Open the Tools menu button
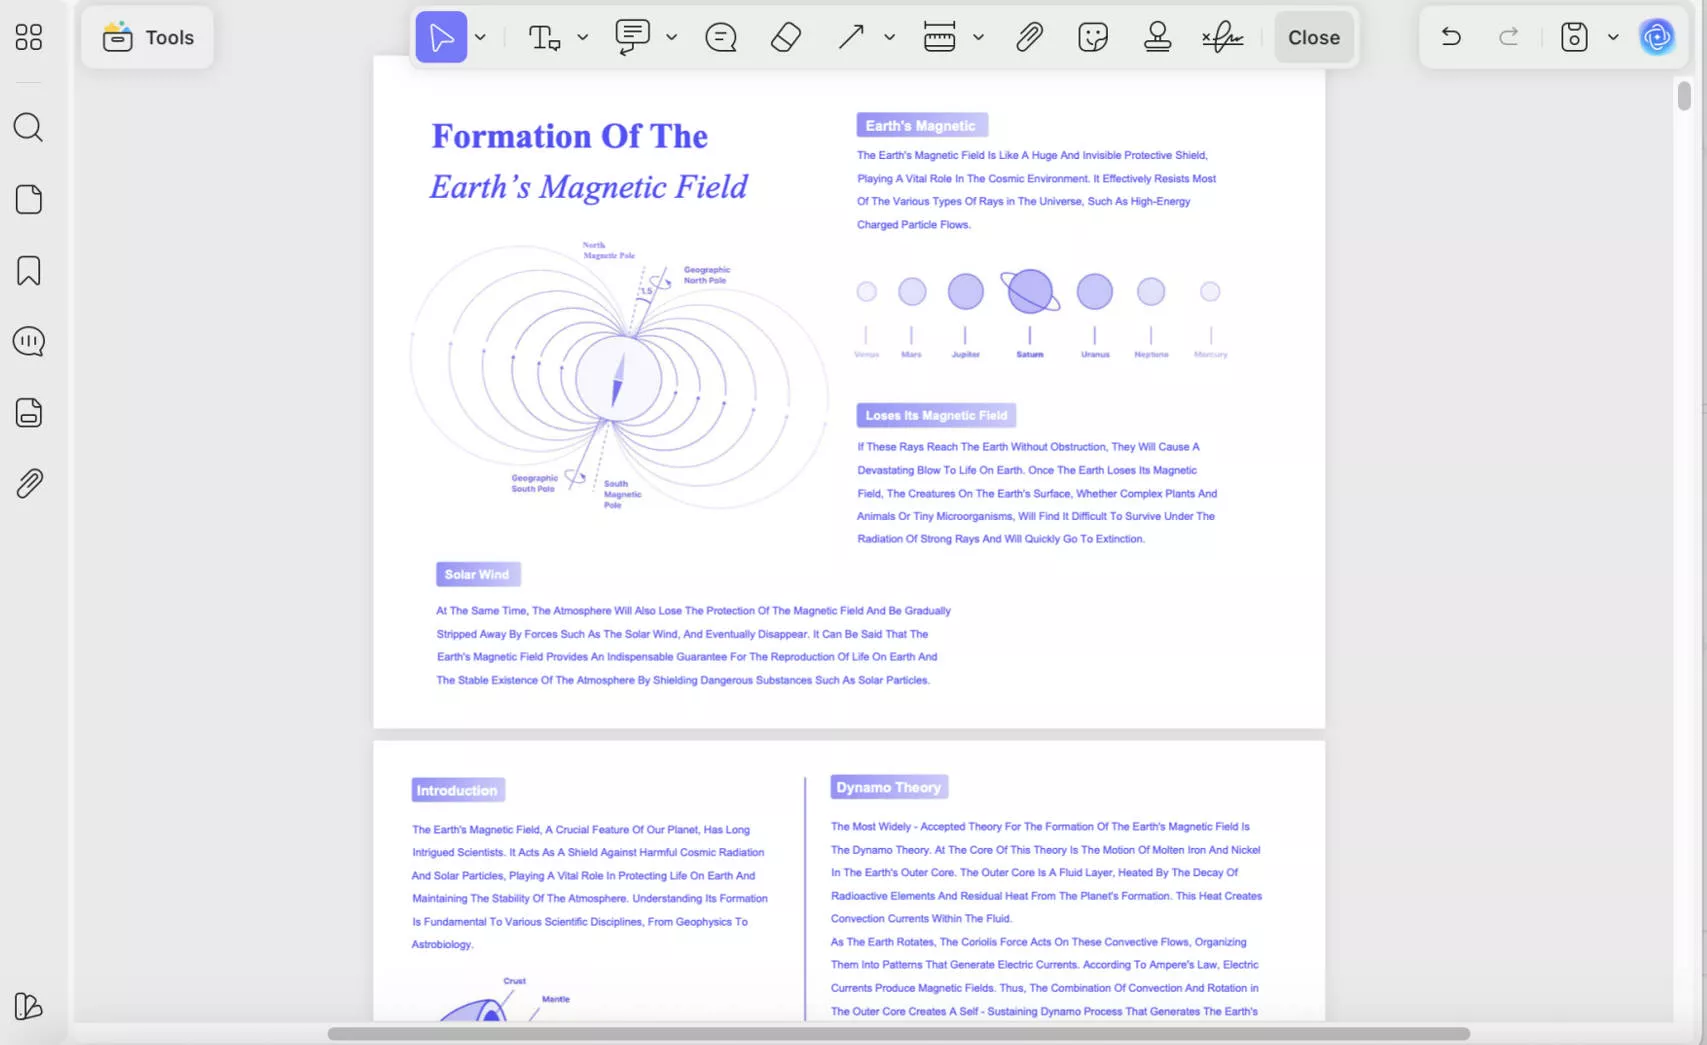The image size is (1707, 1045). coord(148,37)
